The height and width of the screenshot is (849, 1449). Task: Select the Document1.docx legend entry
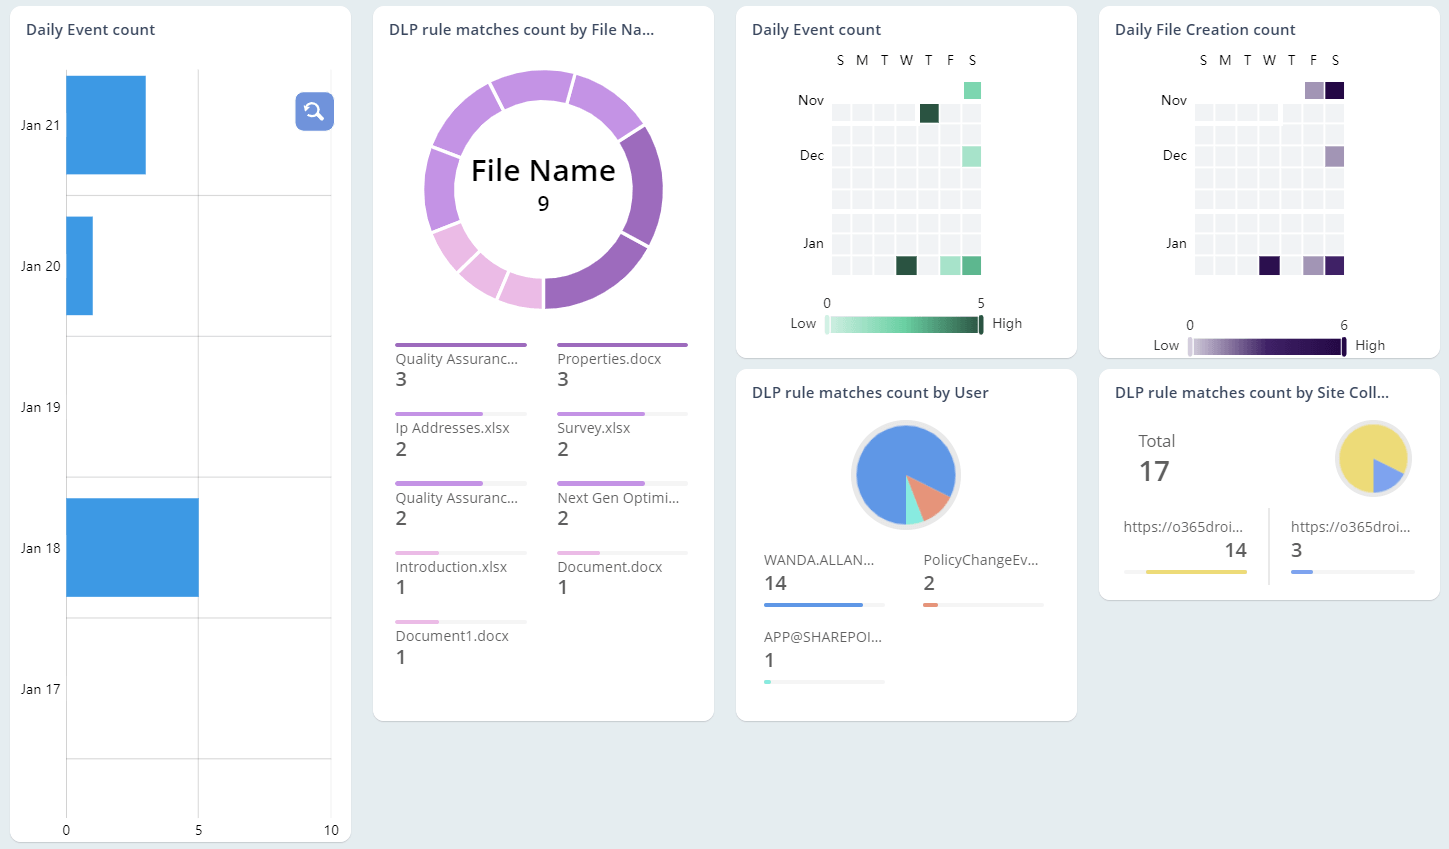(x=453, y=636)
